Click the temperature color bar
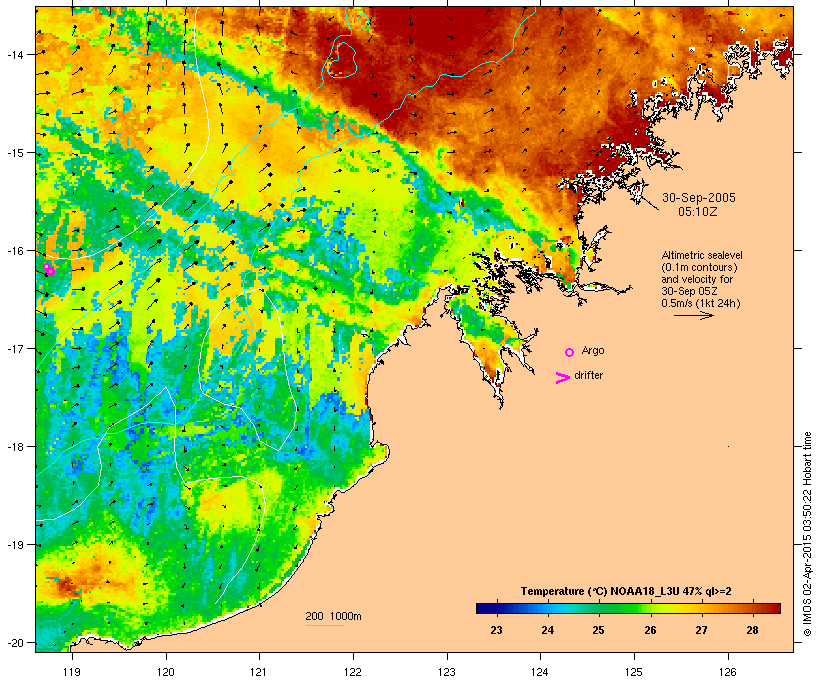This screenshot has height=680, width=820. tap(628, 608)
